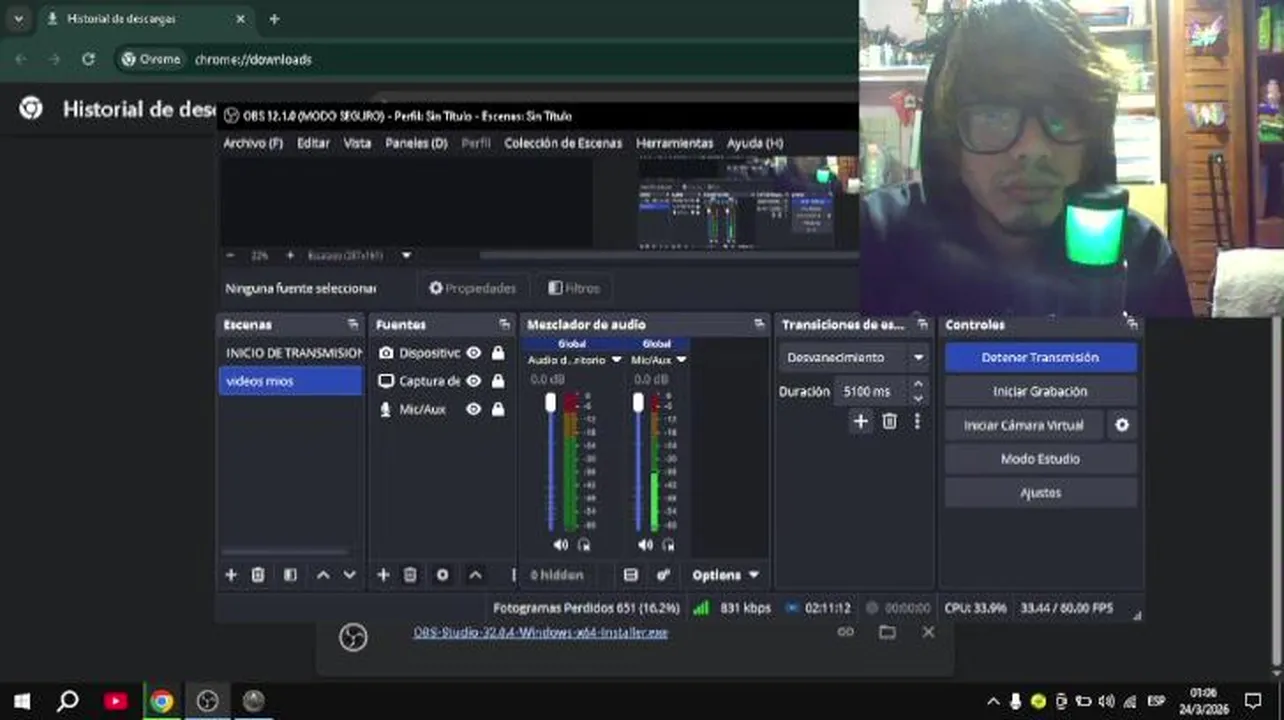Click Iniciar Grabación button

click(1040, 391)
